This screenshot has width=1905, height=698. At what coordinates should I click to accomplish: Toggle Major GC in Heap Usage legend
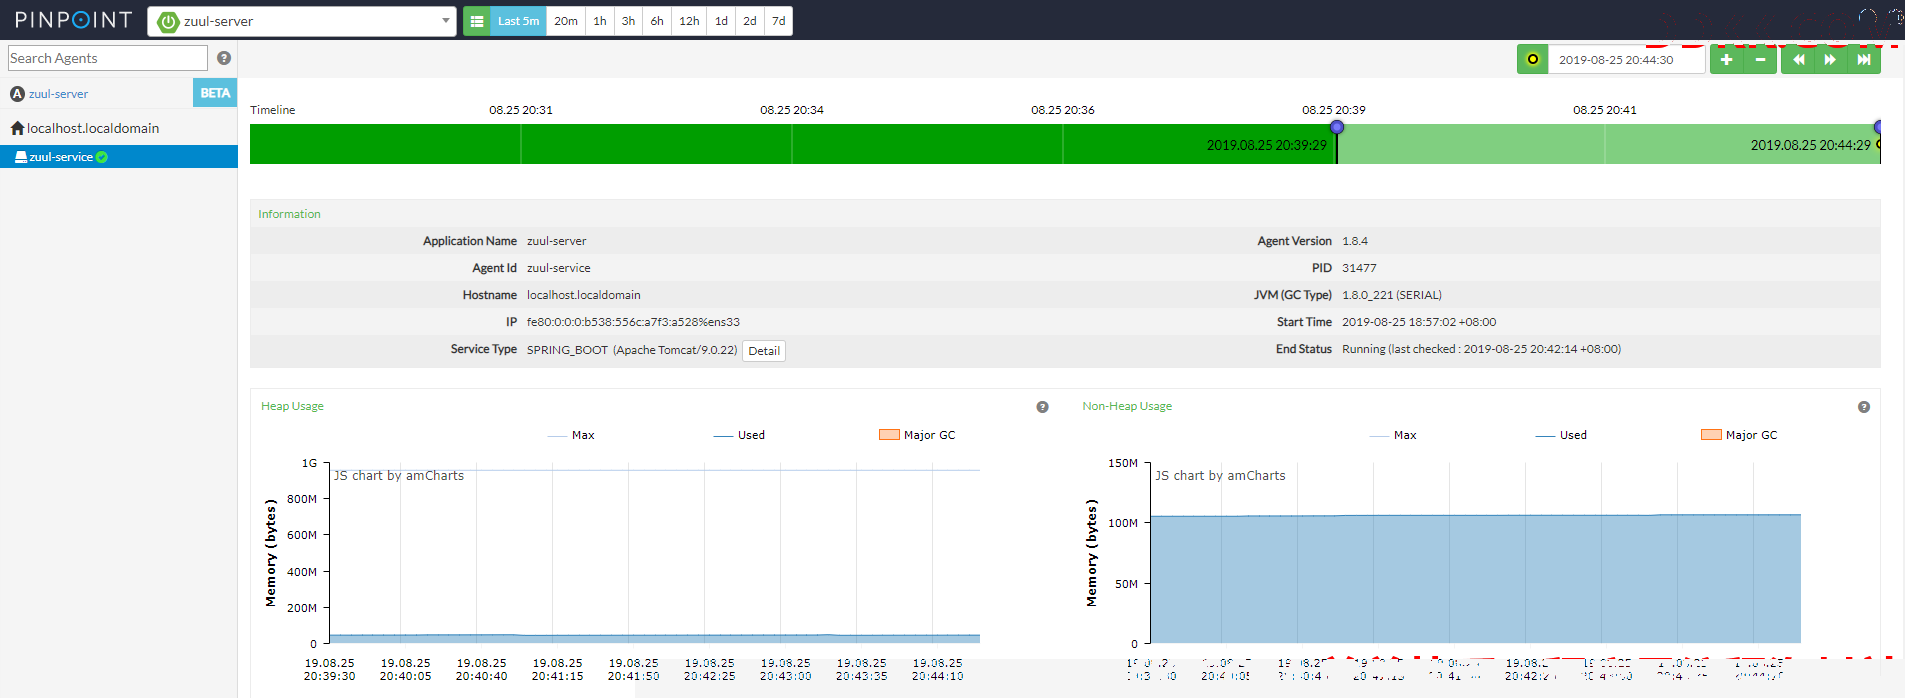[917, 435]
